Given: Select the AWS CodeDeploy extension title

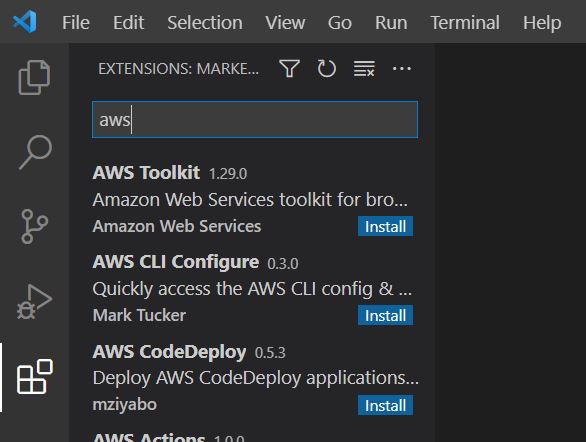Looking at the screenshot, I should [169, 352].
